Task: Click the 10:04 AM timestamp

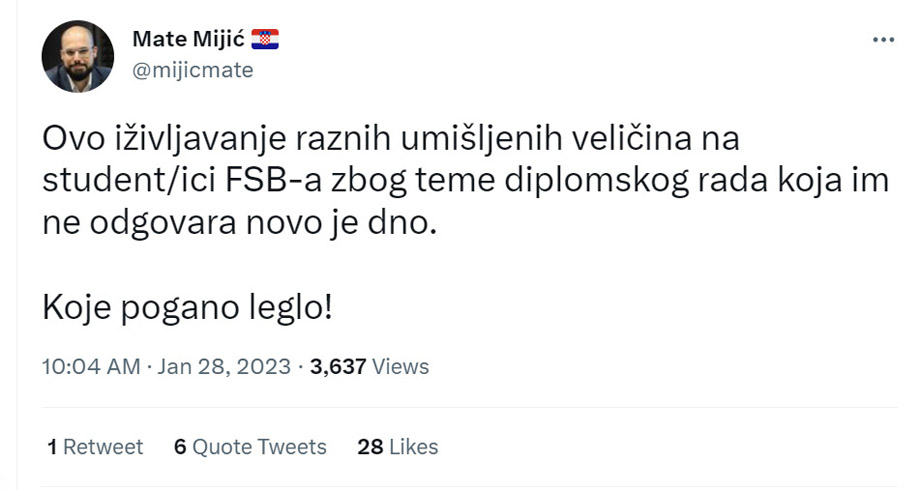Action: [x=90, y=366]
